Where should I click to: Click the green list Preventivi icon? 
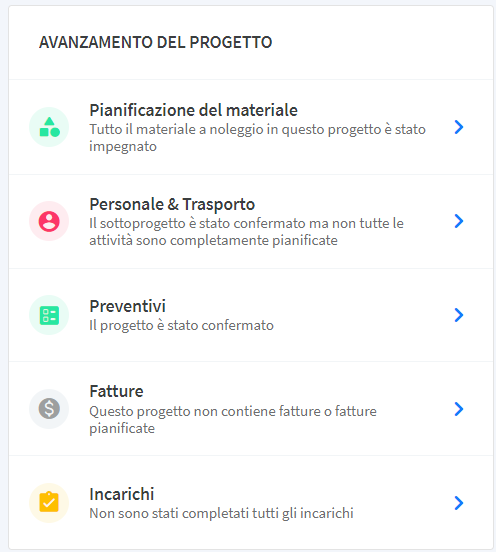click(x=49, y=315)
